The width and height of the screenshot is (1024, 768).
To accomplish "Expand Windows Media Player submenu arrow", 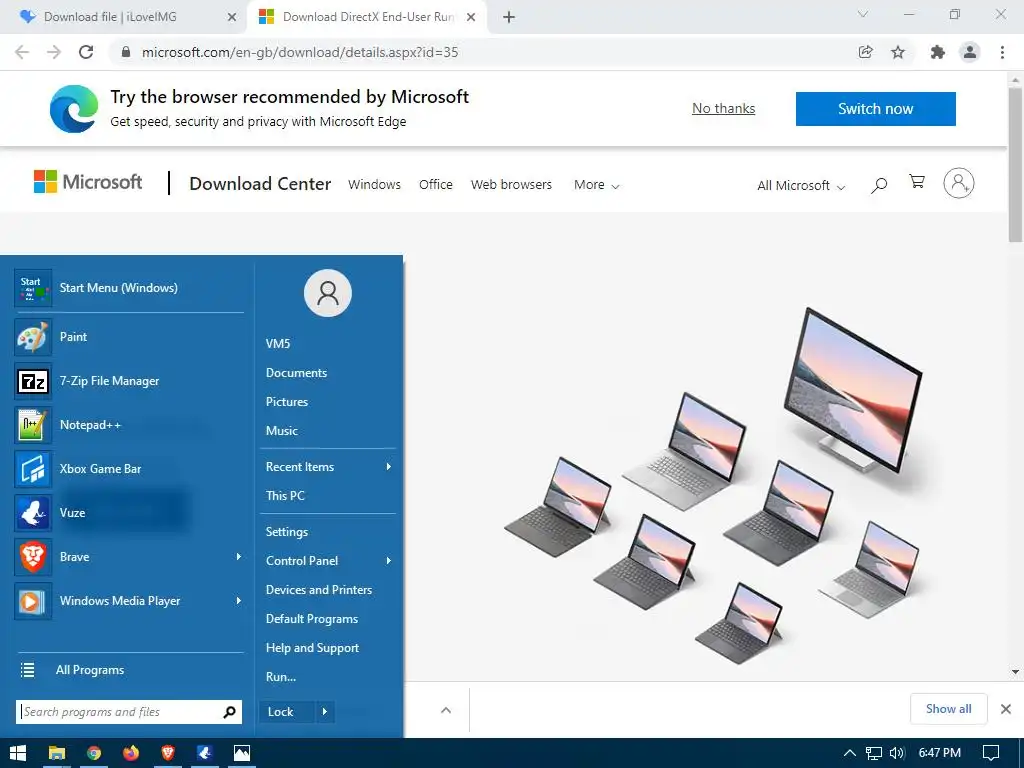I will coord(238,600).
